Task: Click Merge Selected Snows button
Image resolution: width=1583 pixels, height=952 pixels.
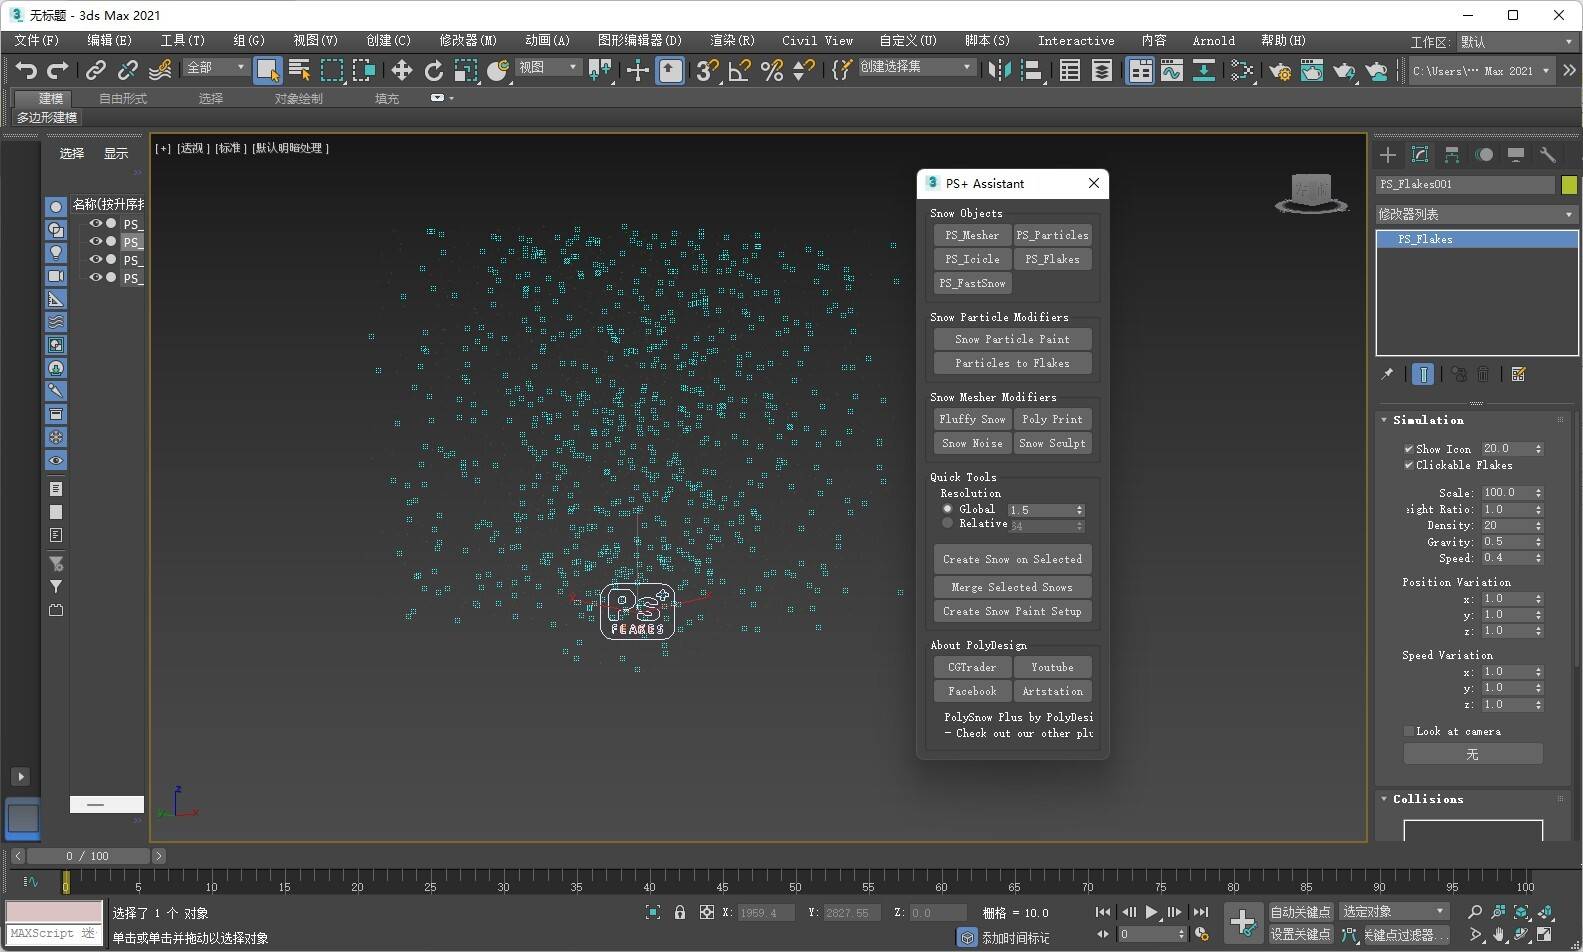Action: [x=1012, y=587]
